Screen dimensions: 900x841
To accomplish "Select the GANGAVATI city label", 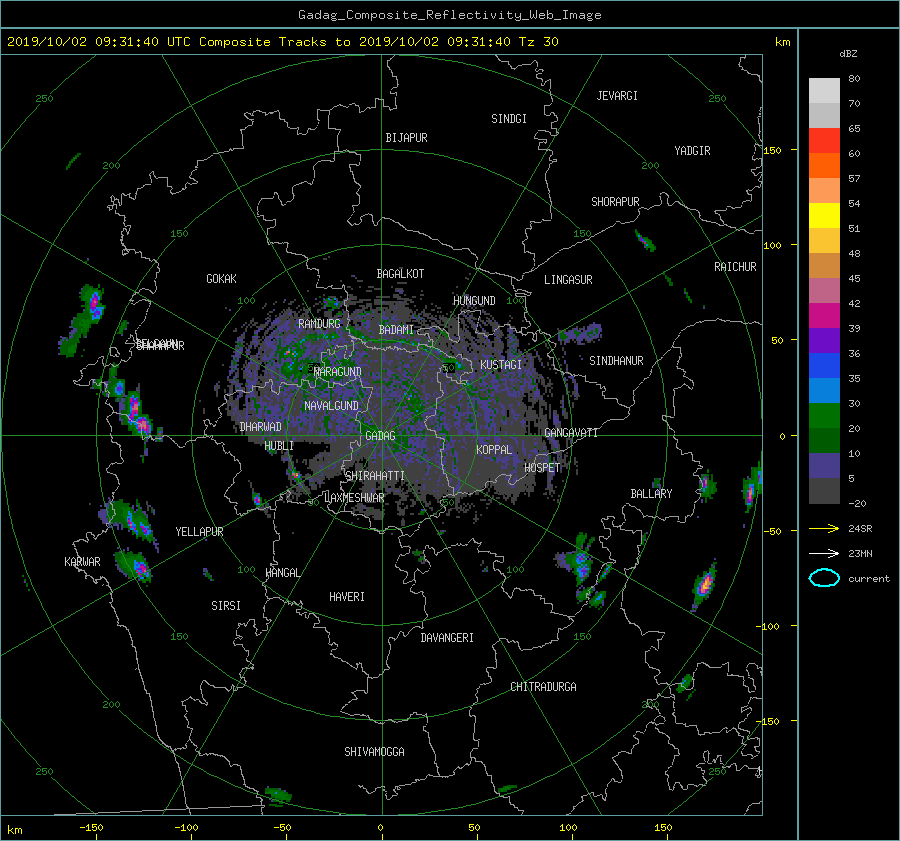I will pyautogui.click(x=571, y=433).
